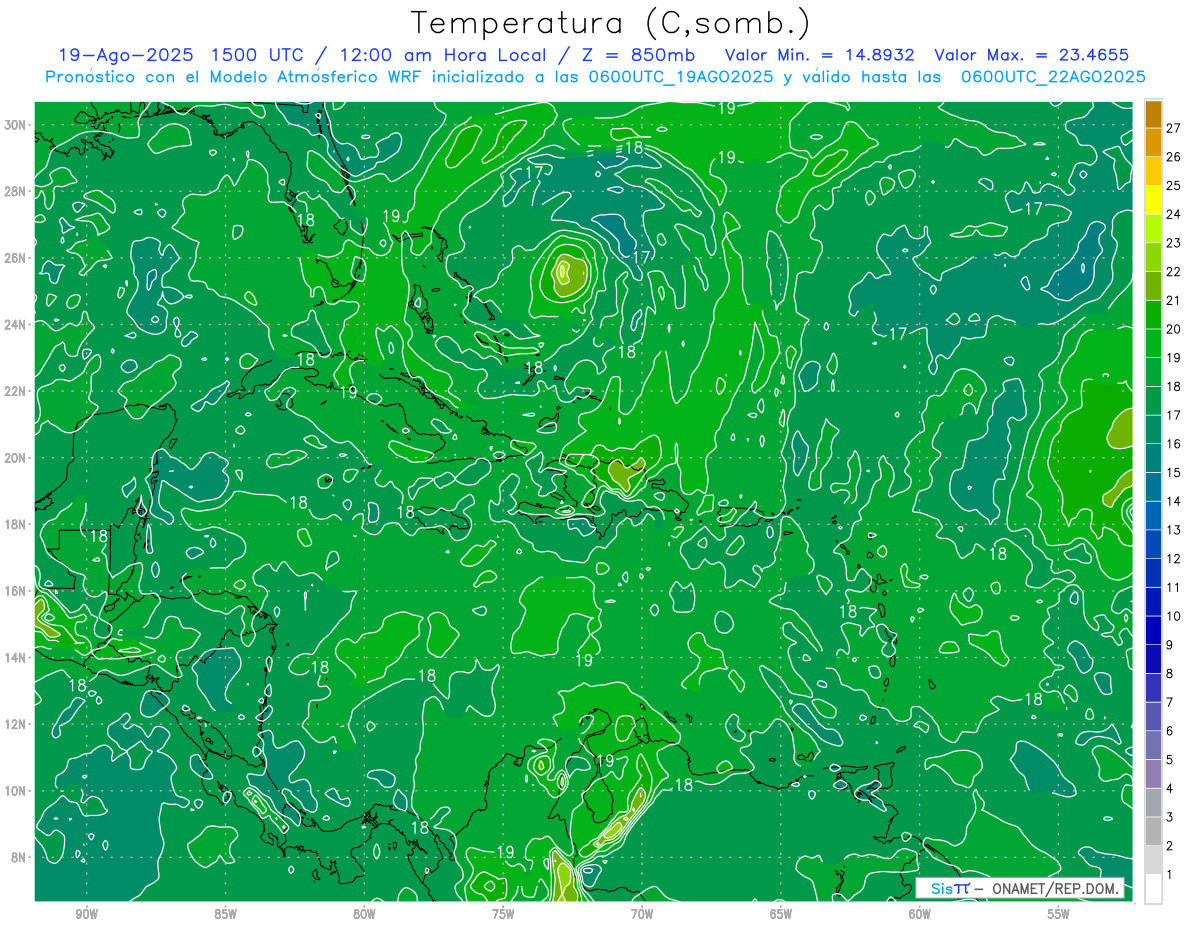Click legend scale value '1'

point(1170,875)
